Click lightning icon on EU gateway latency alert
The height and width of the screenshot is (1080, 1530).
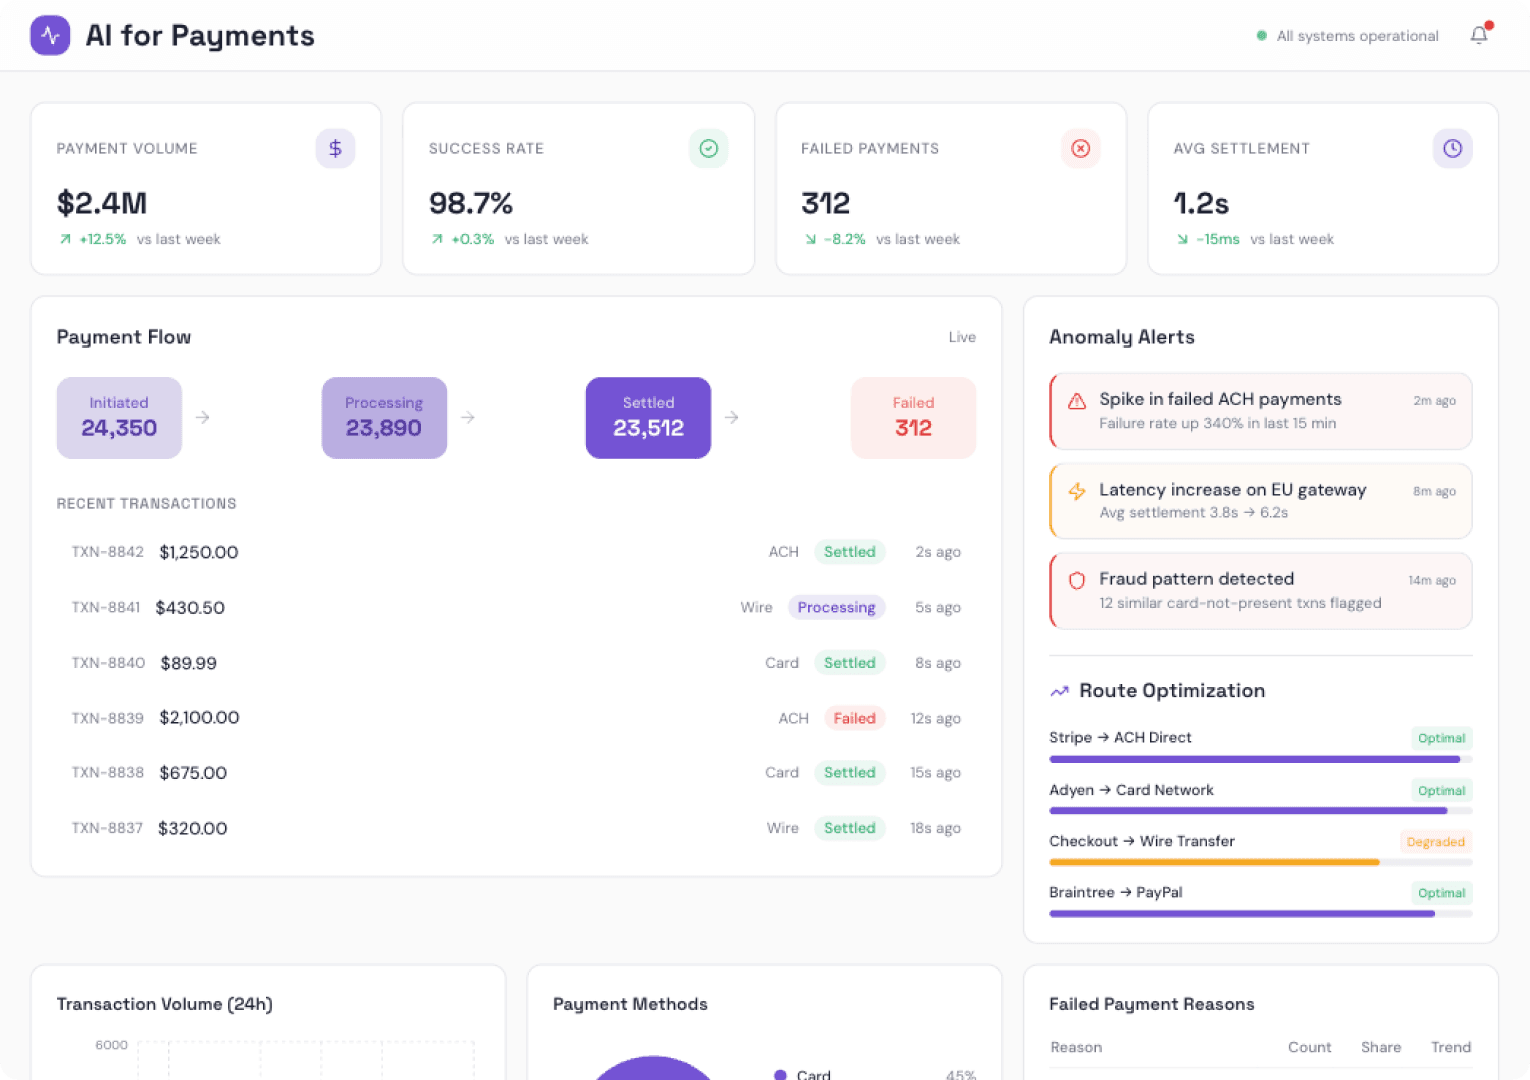pos(1076,492)
